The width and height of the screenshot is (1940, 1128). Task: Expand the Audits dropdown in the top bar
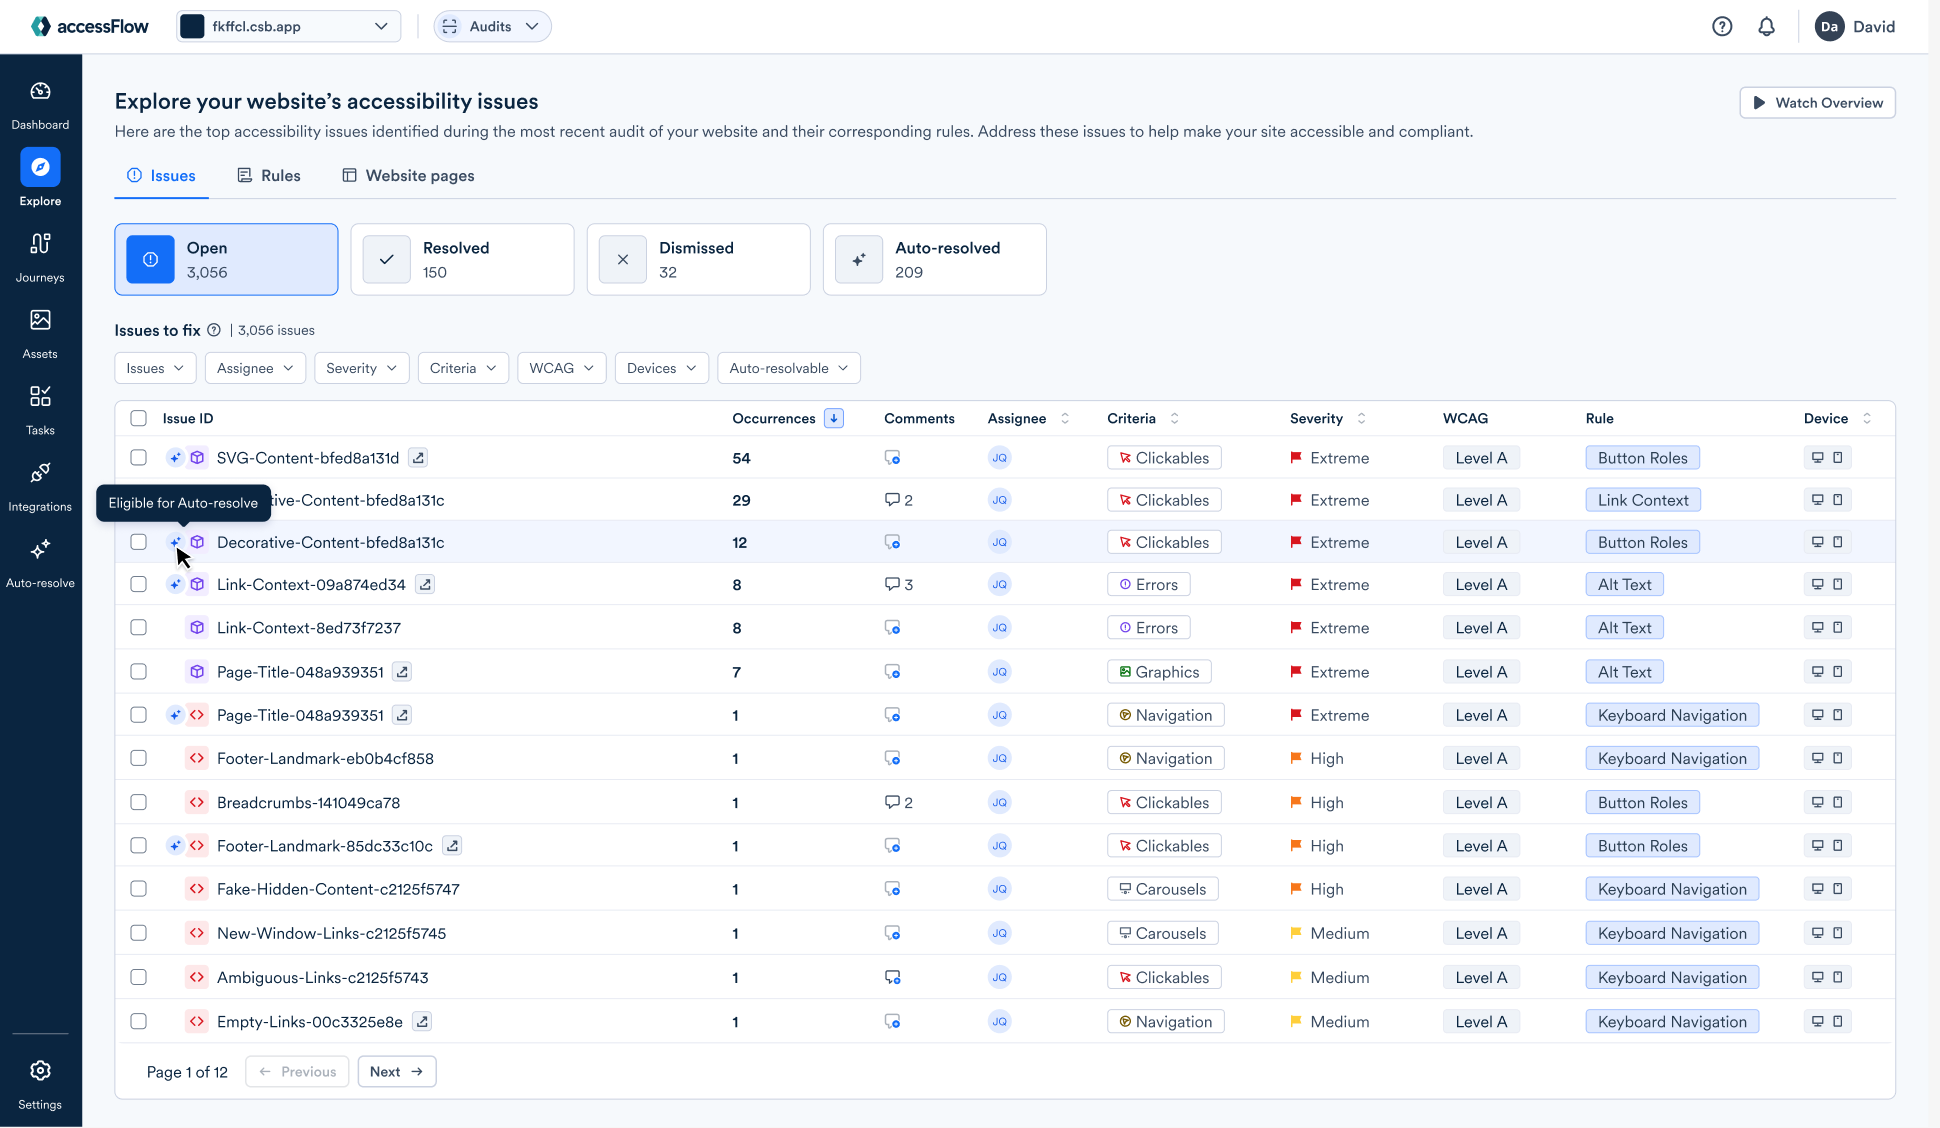[x=491, y=26]
